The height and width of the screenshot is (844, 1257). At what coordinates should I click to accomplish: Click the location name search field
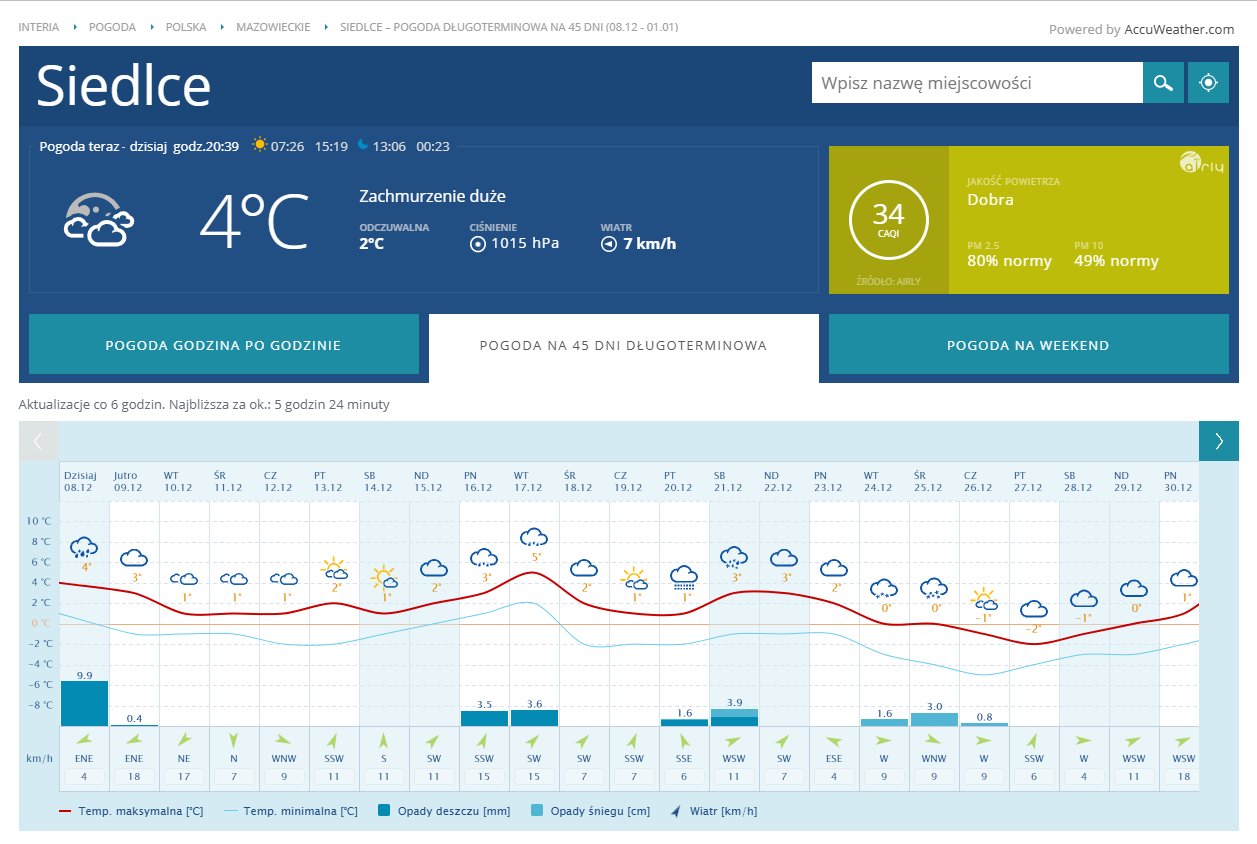(976, 83)
